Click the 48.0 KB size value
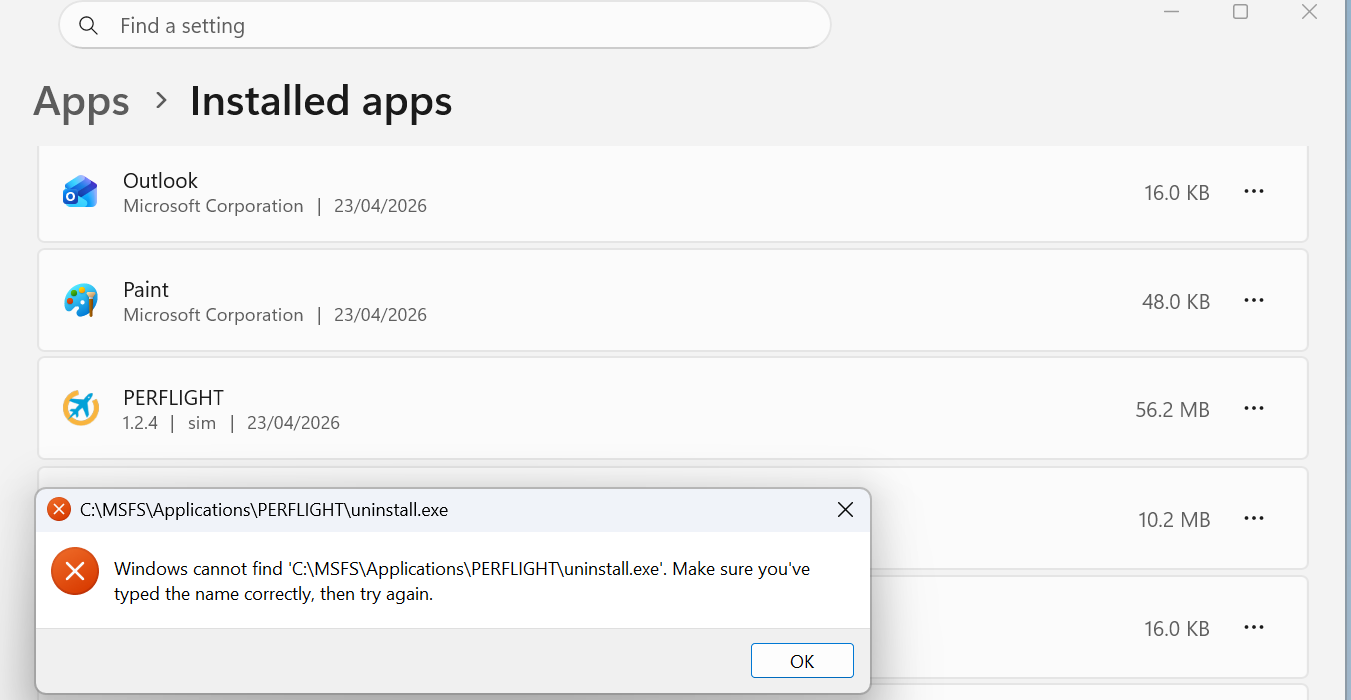Screen dimensions: 1351x700 (x=1176, y=301)
